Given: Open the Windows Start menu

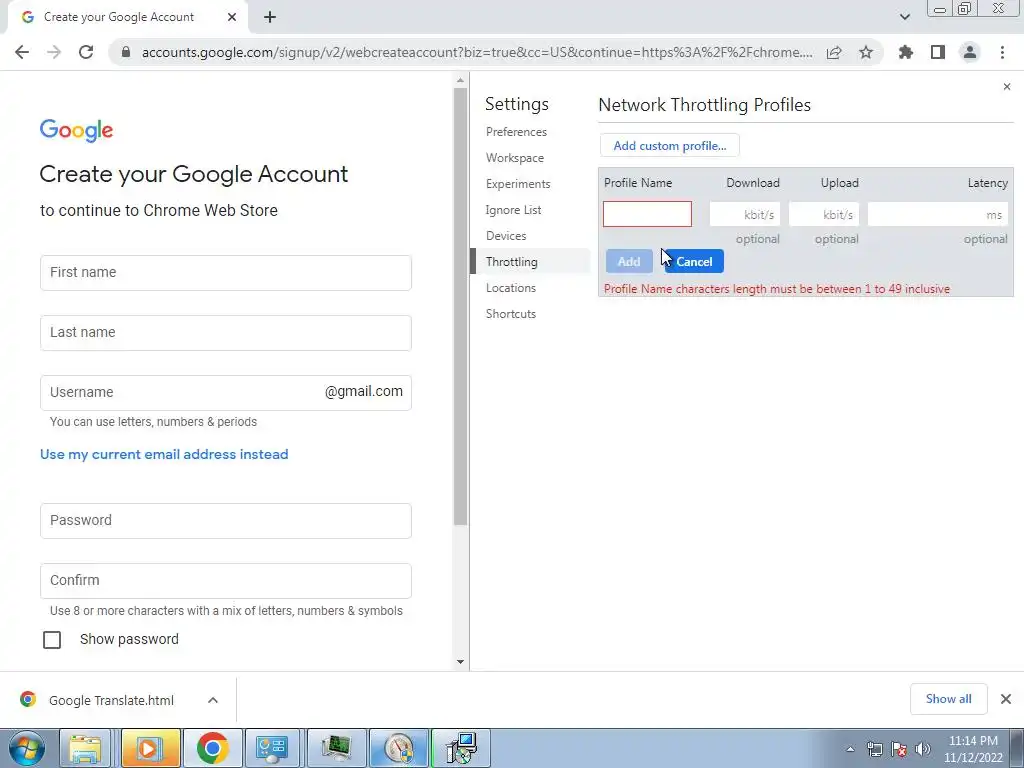Looking at the screenshot, I should 27,748.
